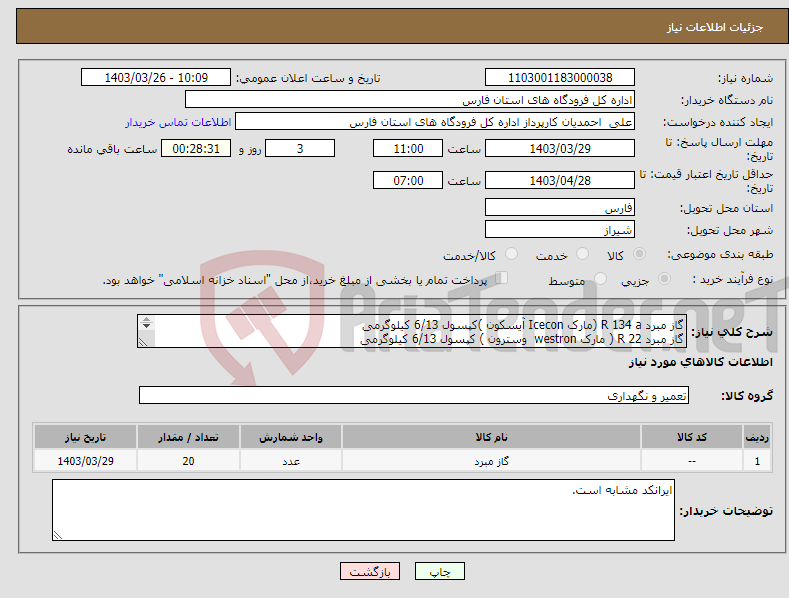
Task: Click the row number cell 1
Action: [x=757, y=461]
